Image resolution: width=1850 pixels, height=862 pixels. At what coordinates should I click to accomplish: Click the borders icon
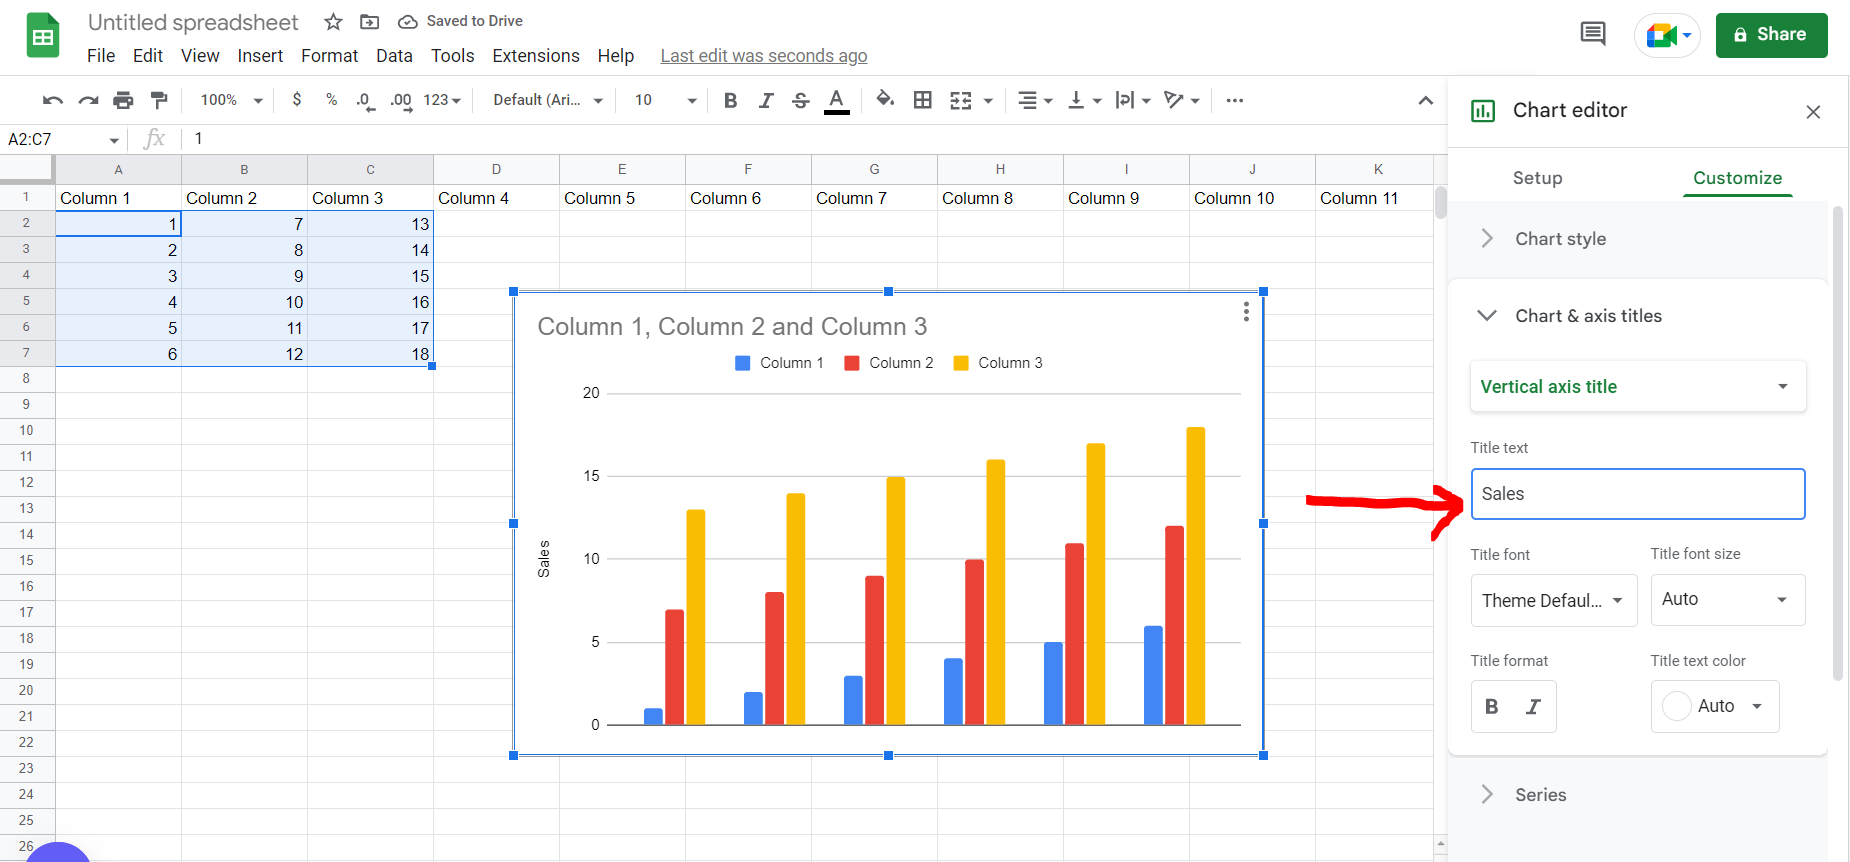point(923,100)
